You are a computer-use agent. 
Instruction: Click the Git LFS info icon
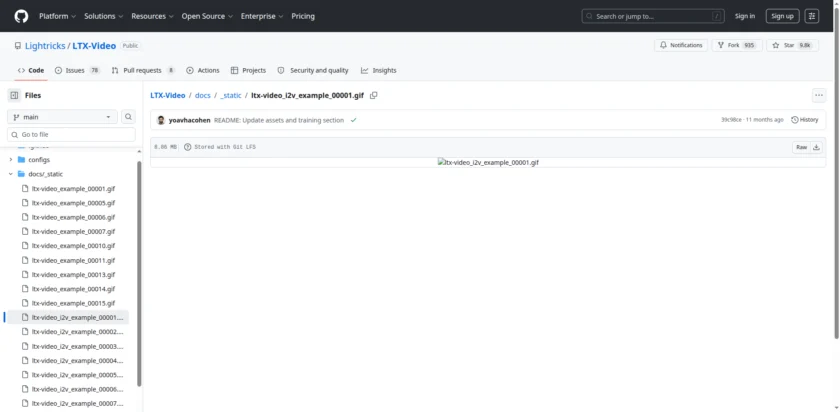[x=188, y=147]
